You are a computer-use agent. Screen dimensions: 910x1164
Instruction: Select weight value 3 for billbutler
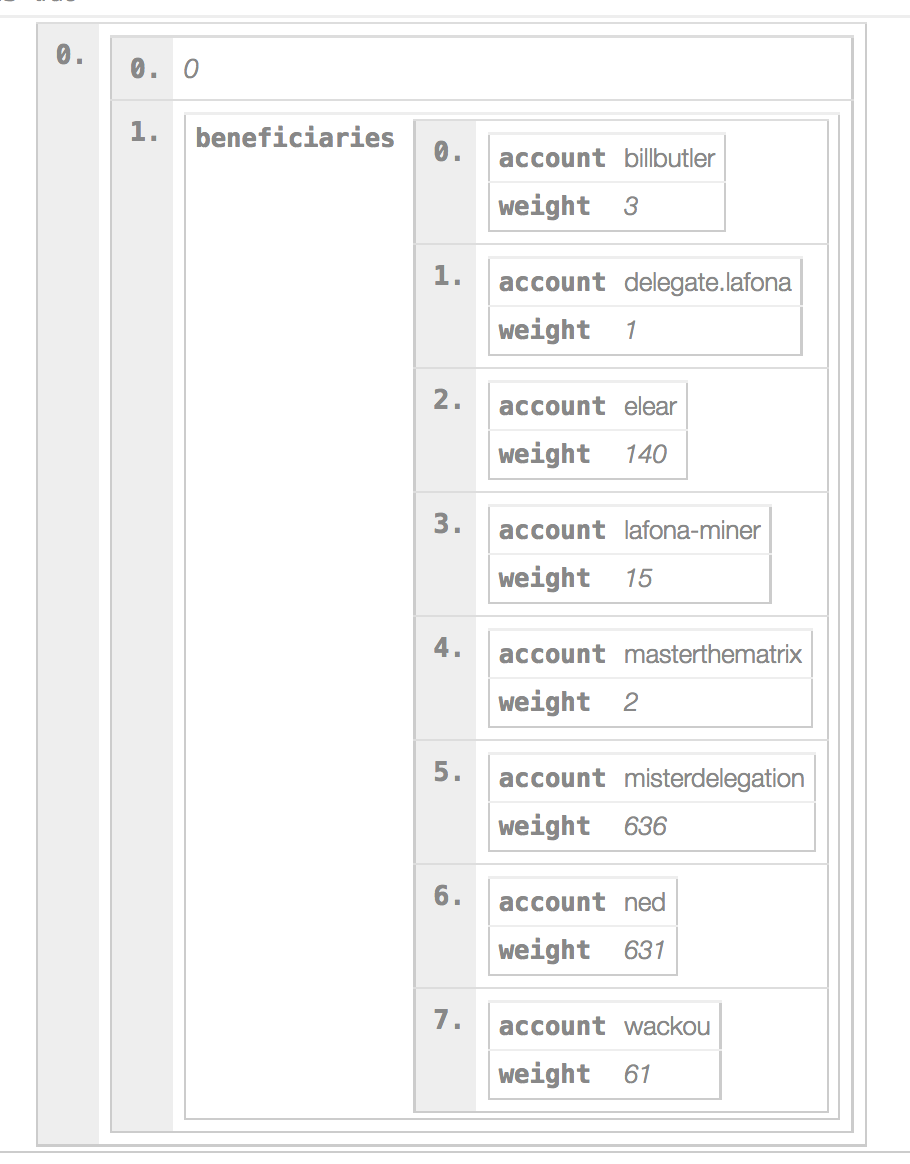631,206
